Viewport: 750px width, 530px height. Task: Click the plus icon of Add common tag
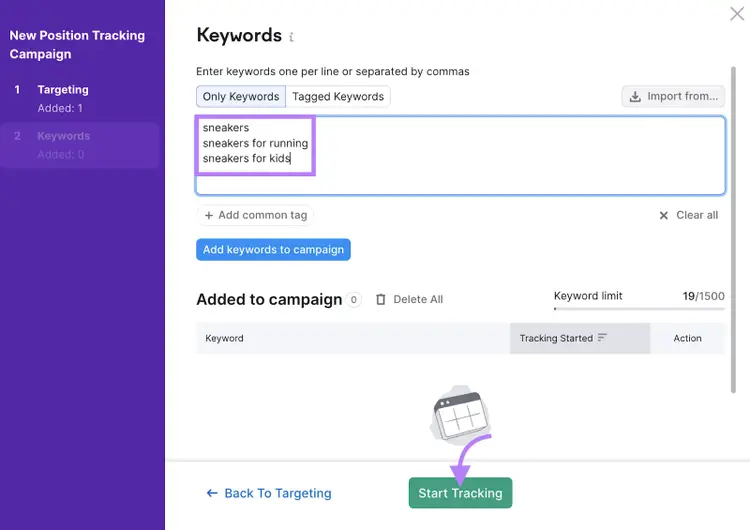click(209, 216)
